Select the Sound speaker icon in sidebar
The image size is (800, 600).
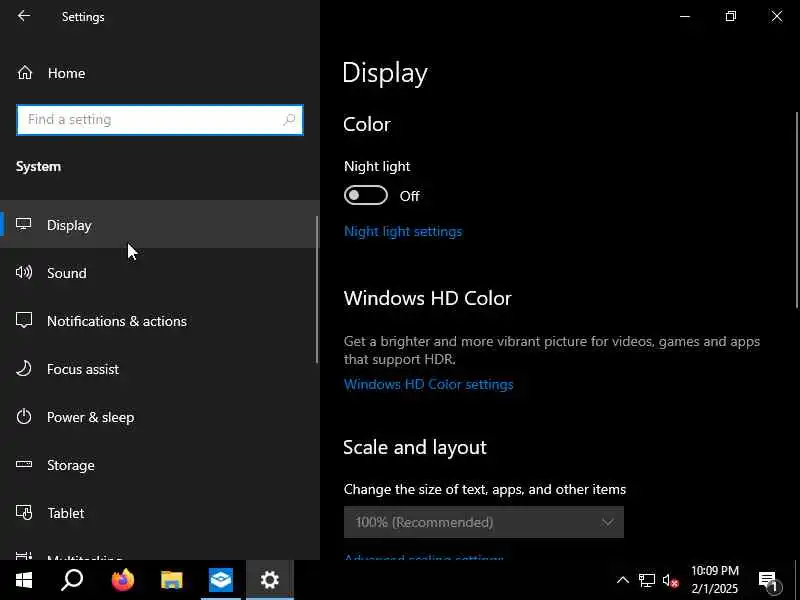23,272
